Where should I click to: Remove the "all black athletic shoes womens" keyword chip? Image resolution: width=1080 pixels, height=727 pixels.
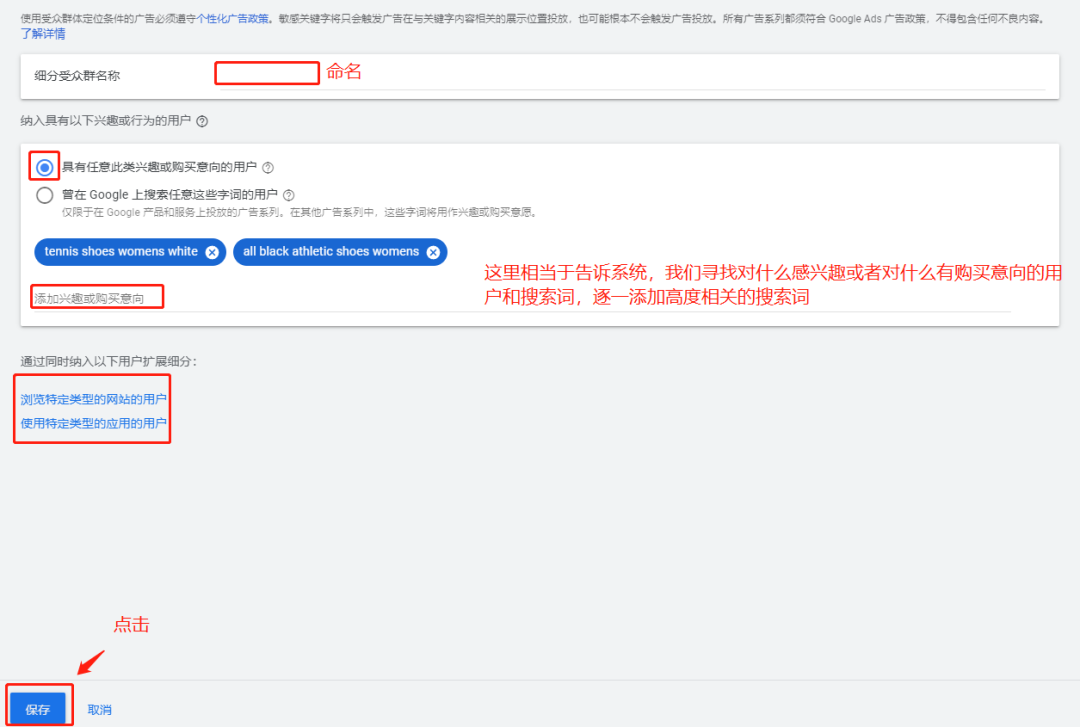coord(433,252)
